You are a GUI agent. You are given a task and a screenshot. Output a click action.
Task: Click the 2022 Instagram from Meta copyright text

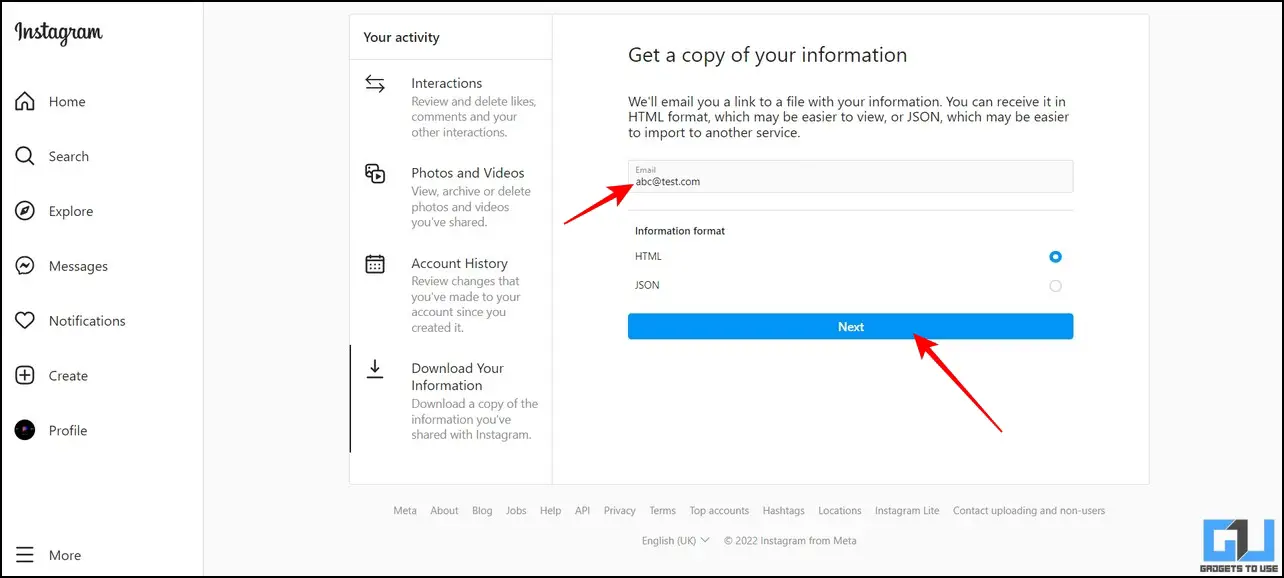click(x=790, y=540)
